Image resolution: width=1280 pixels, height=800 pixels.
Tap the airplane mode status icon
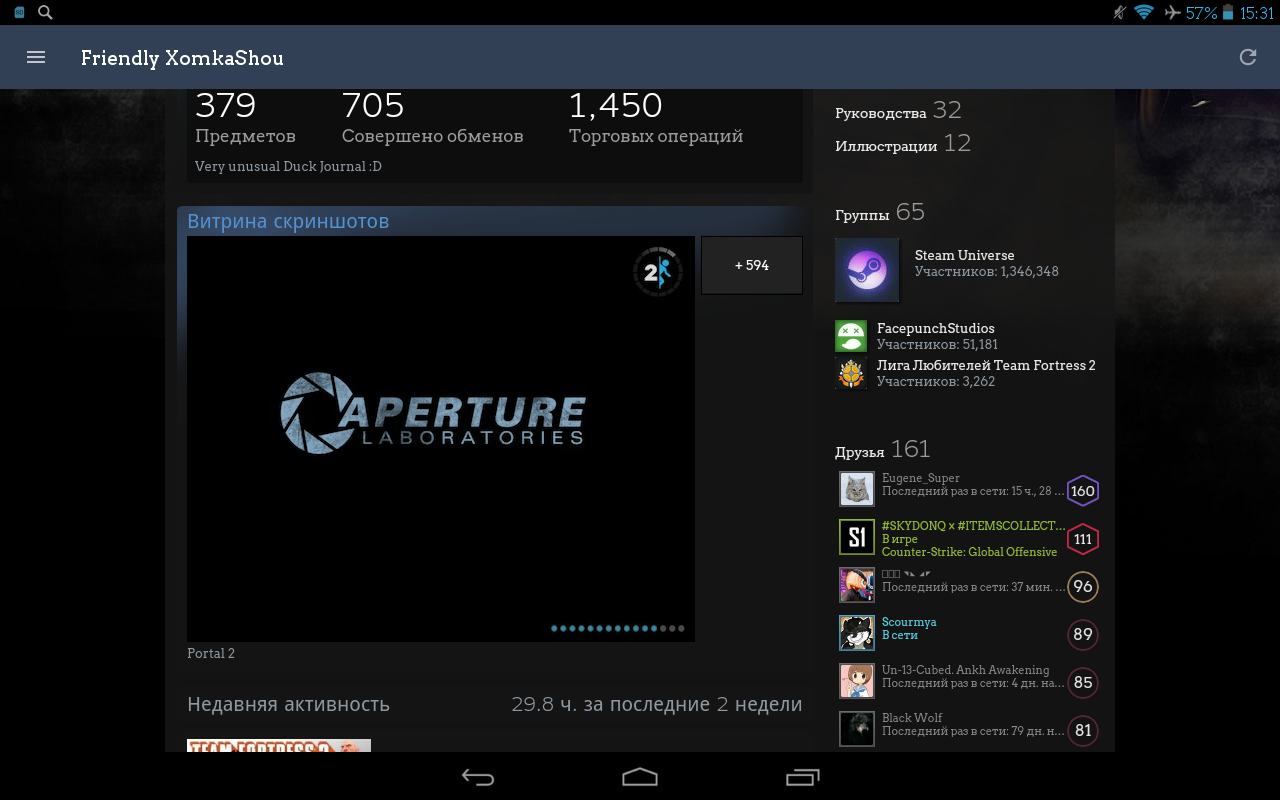pyautogui.click(x=1172, y=12)
